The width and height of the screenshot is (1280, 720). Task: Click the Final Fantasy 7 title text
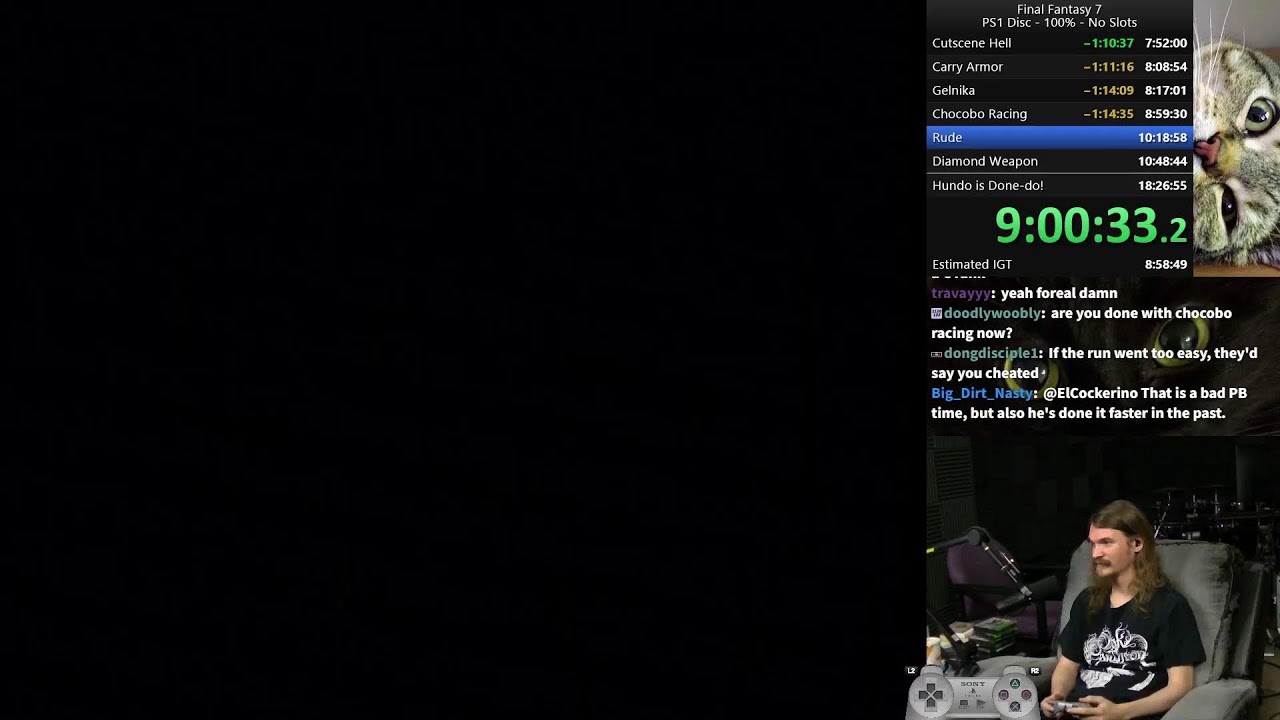1059,9
